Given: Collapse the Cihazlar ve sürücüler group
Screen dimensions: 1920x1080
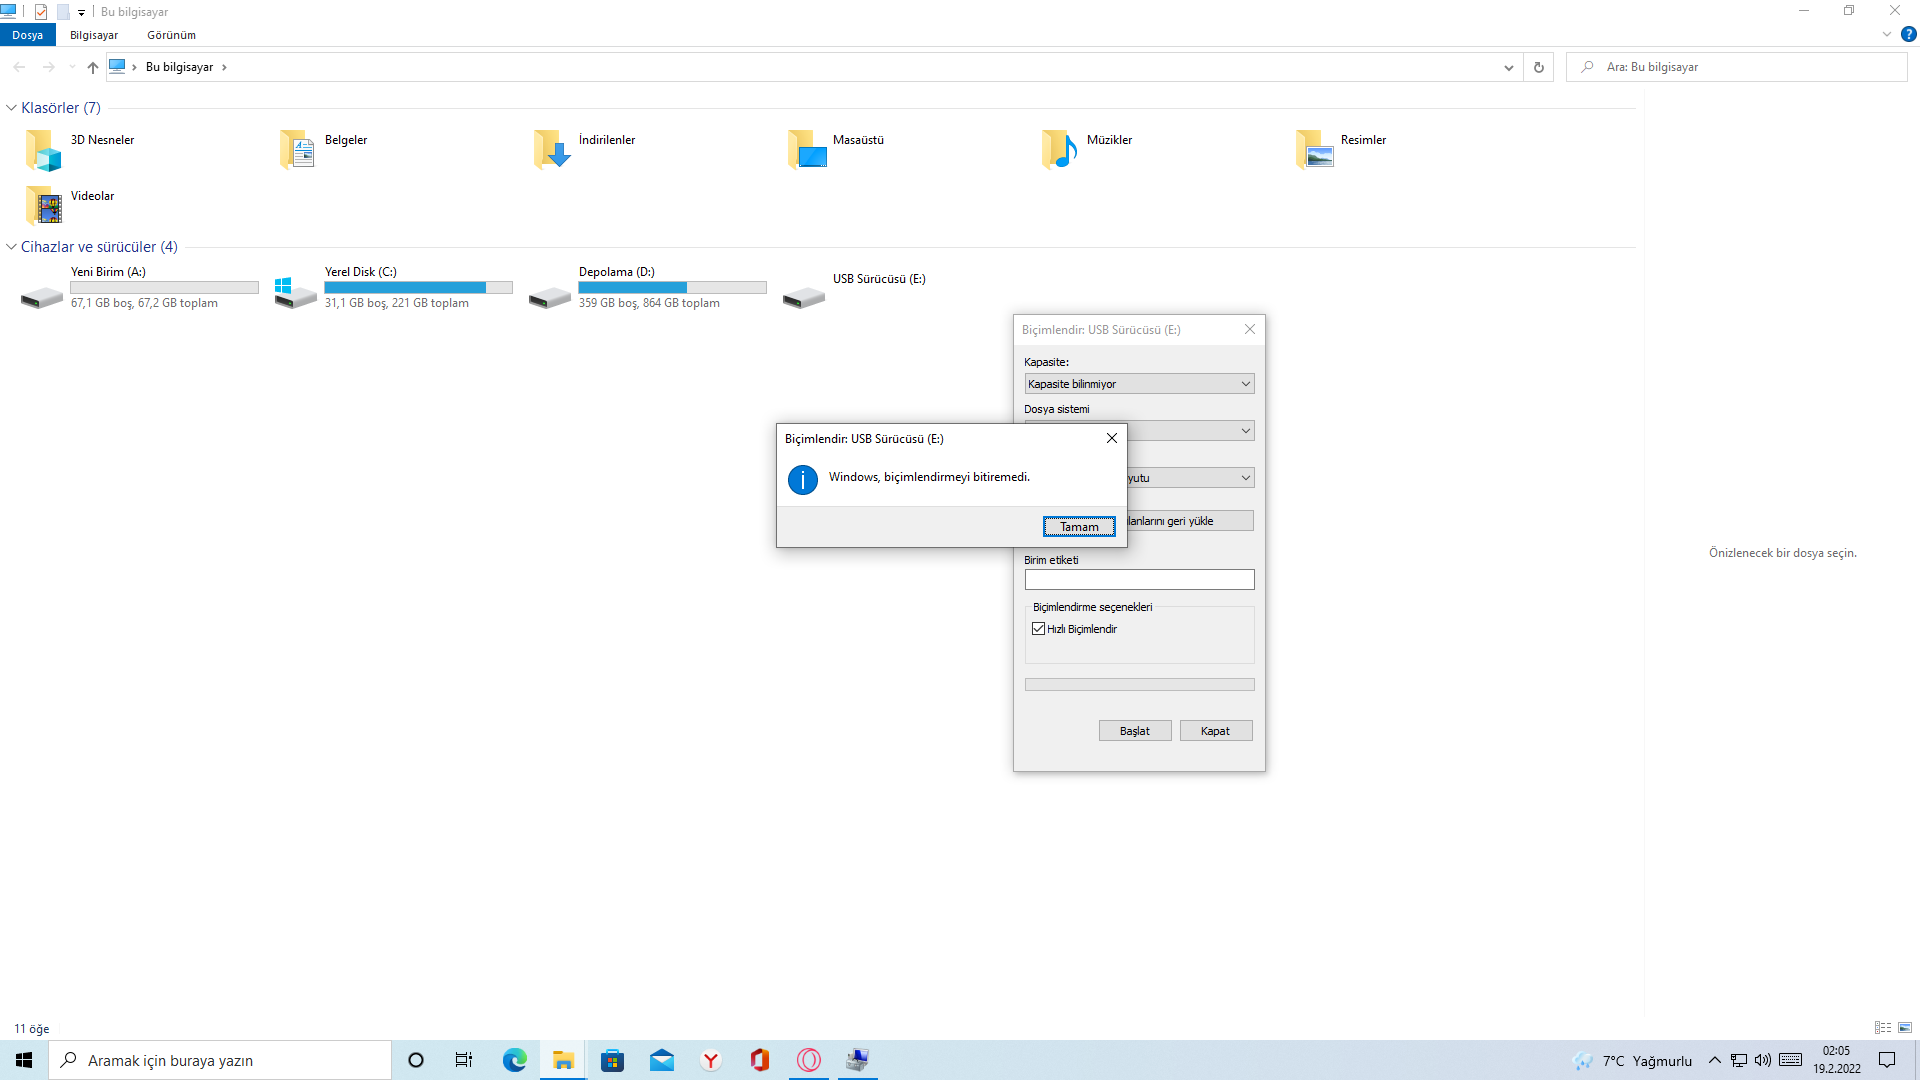Looking at the screenshot, I should coord(11,247).
